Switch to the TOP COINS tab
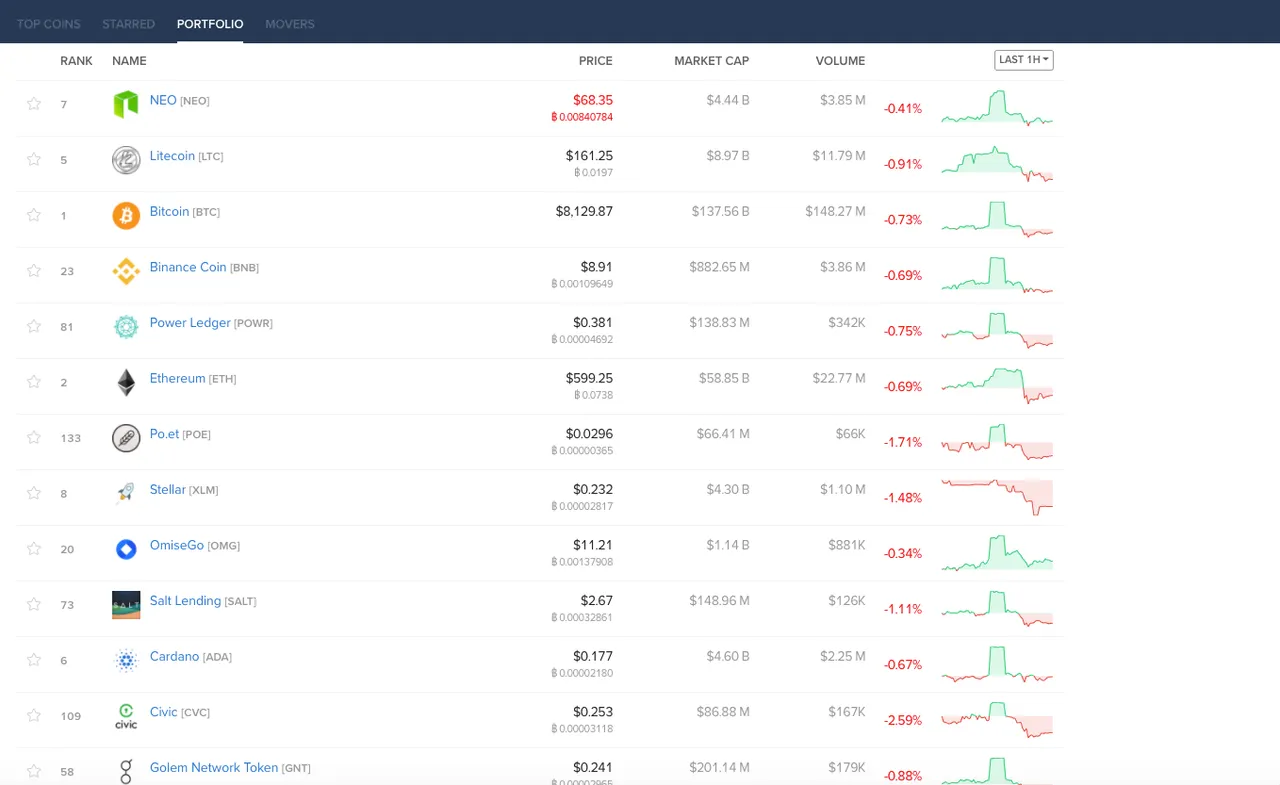Image resolution: width=1280 pixels, height=785 pixels. click(49, 24)
